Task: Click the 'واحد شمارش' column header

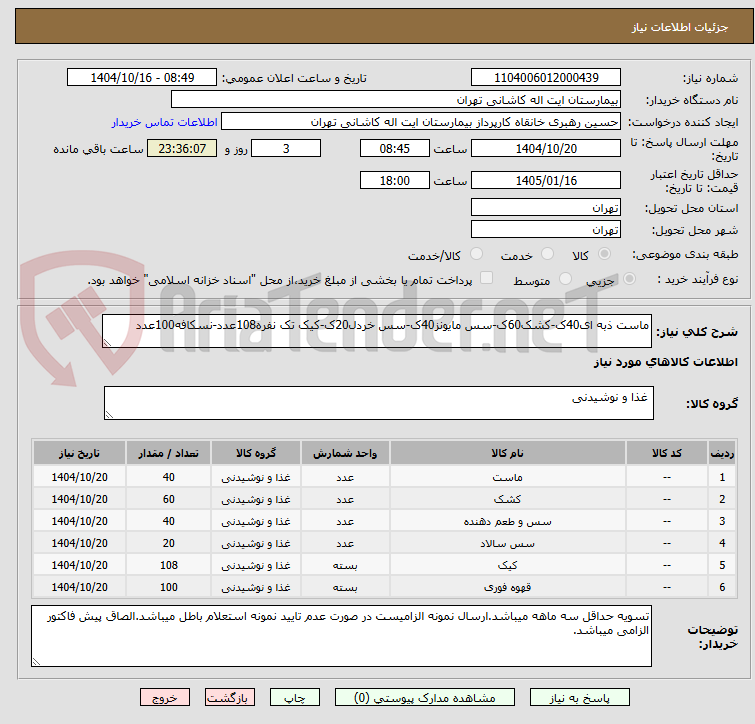Action: pyautogui.click(x=345, y=453)
